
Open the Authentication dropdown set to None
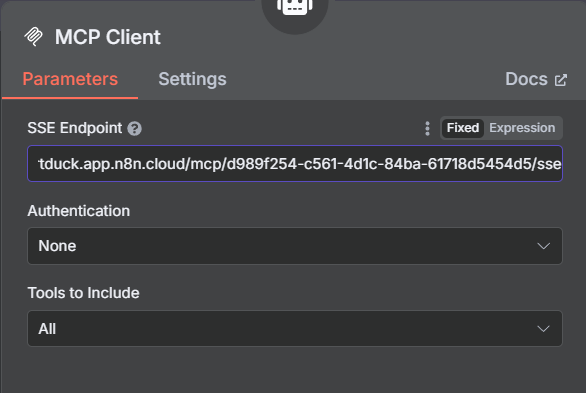(x=295, y=246)
